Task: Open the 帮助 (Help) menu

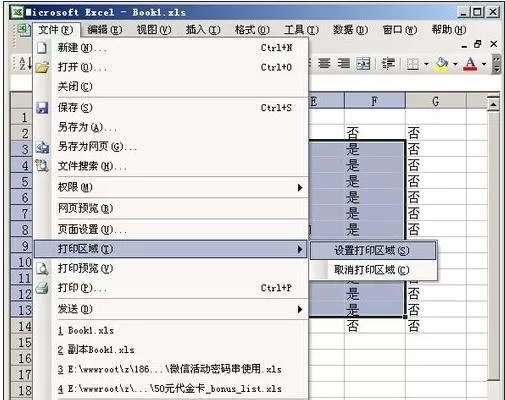Action: (449, 30)
